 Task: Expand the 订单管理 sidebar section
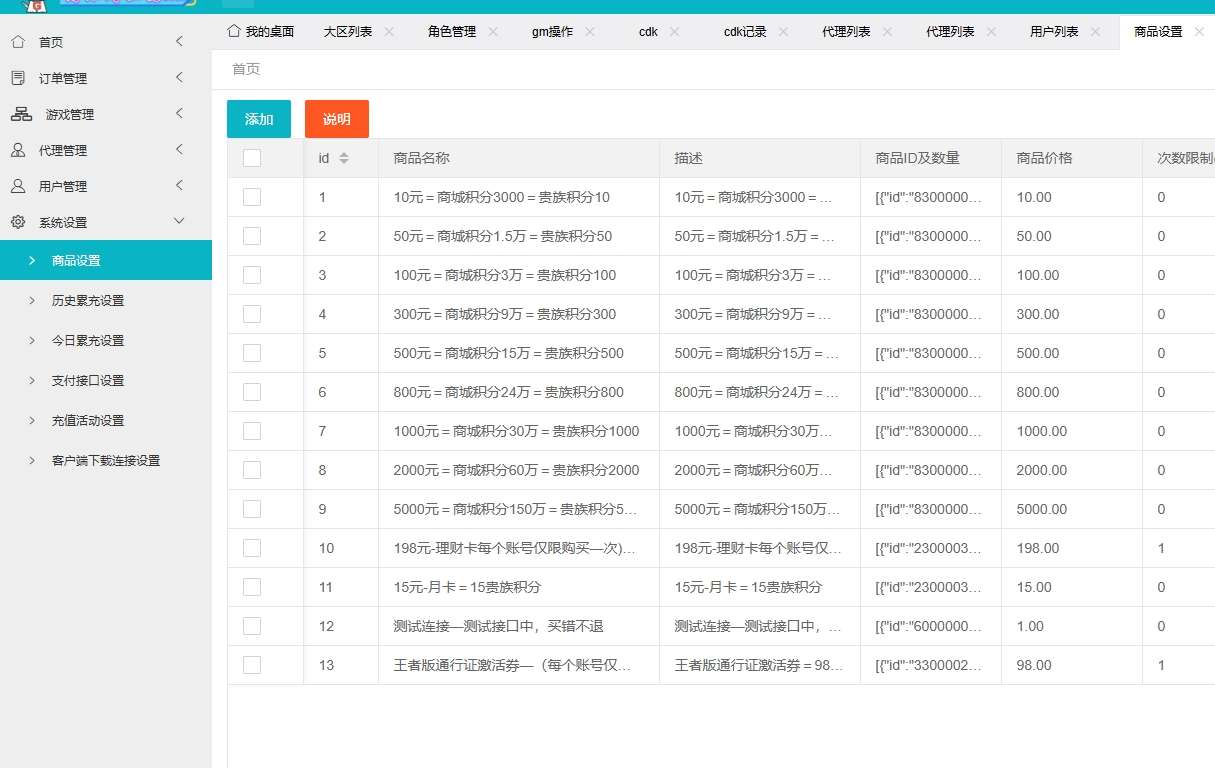pyautogui.click(x=178, y=77)
